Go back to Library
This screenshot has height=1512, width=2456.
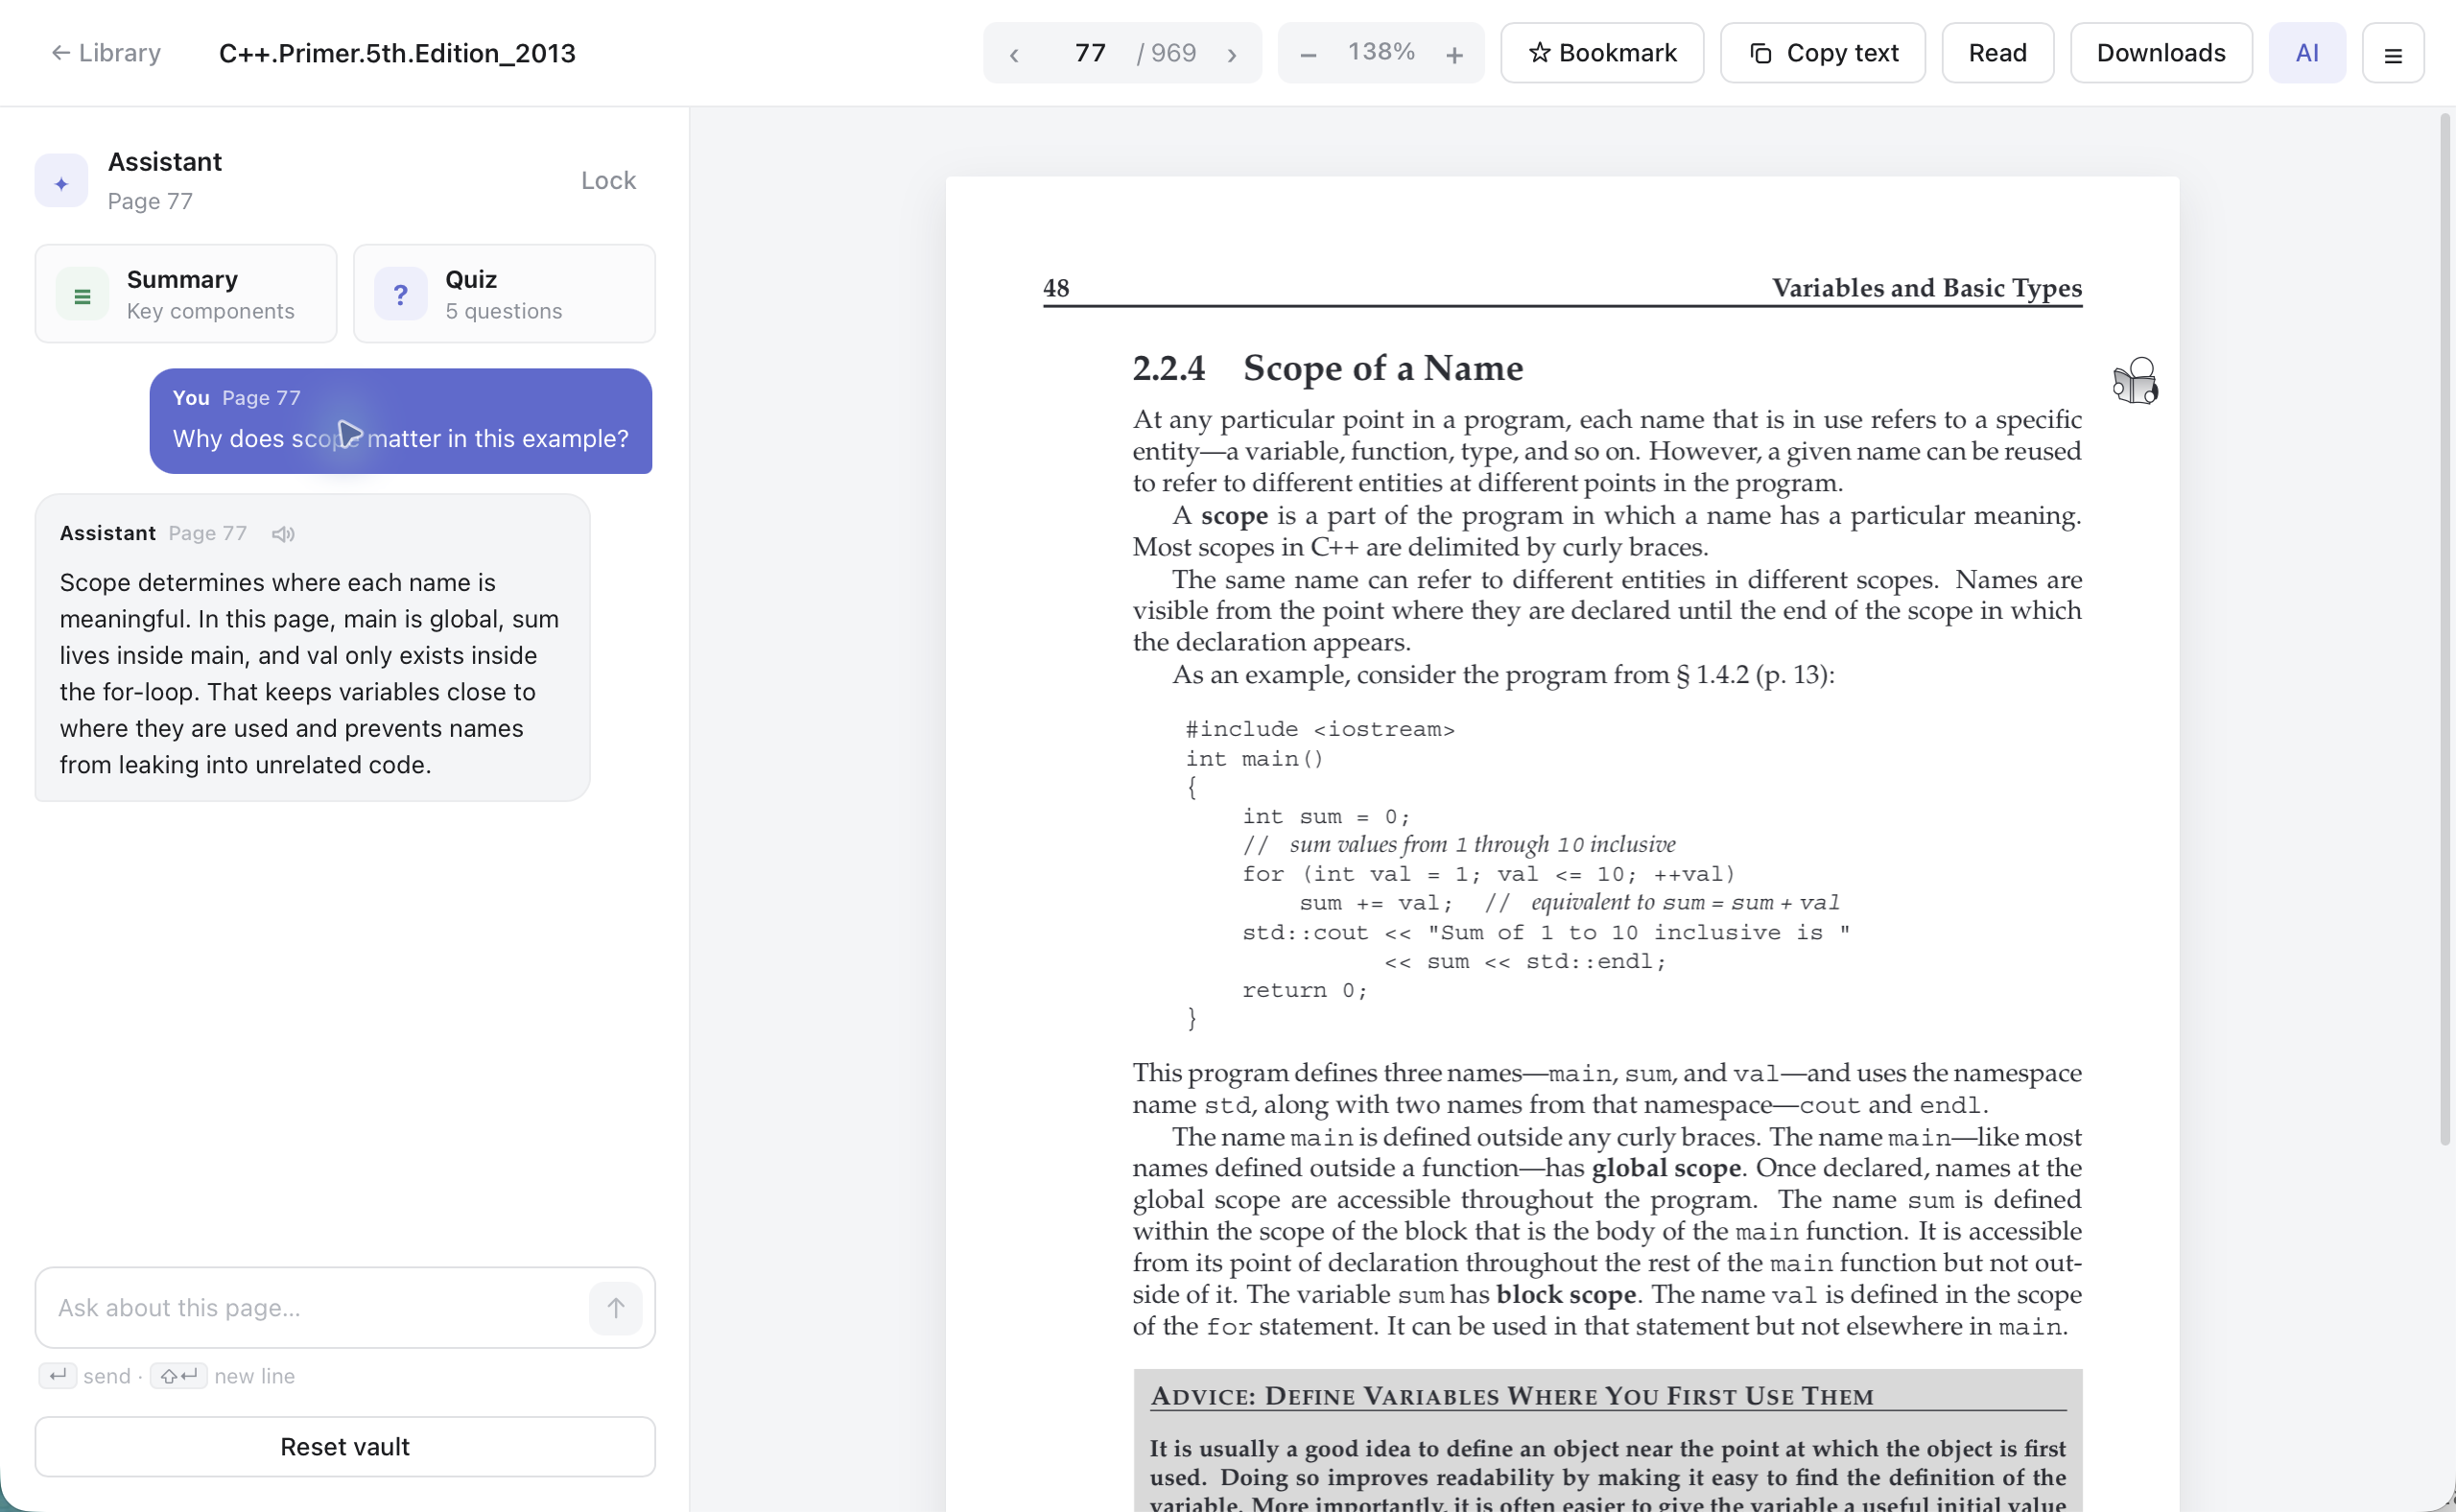[106, 53]
